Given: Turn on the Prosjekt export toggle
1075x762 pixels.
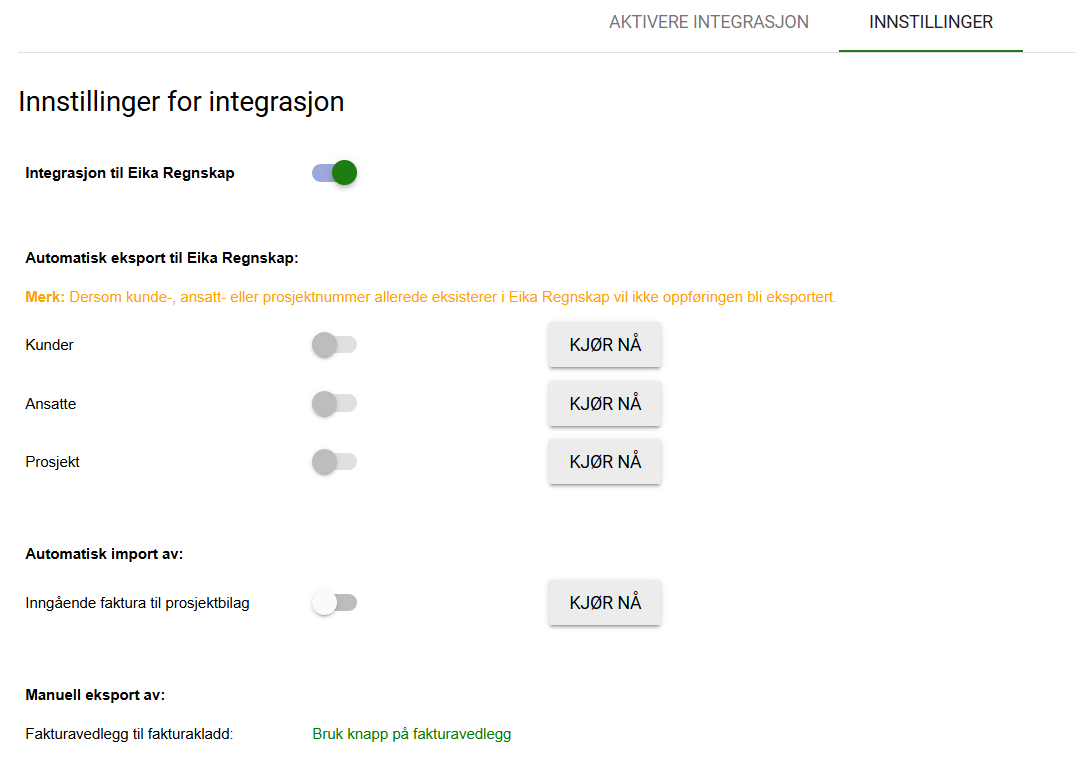Looking at the screenshot, I should tap(335, 462).
